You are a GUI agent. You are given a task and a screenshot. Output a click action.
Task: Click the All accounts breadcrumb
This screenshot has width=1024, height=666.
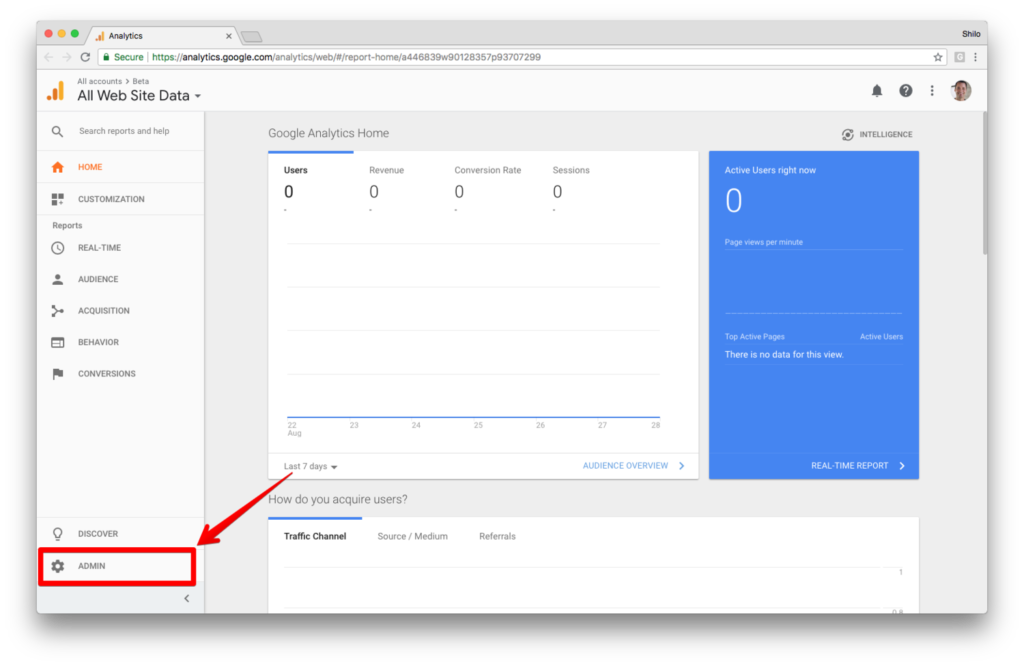coord(99,82)
